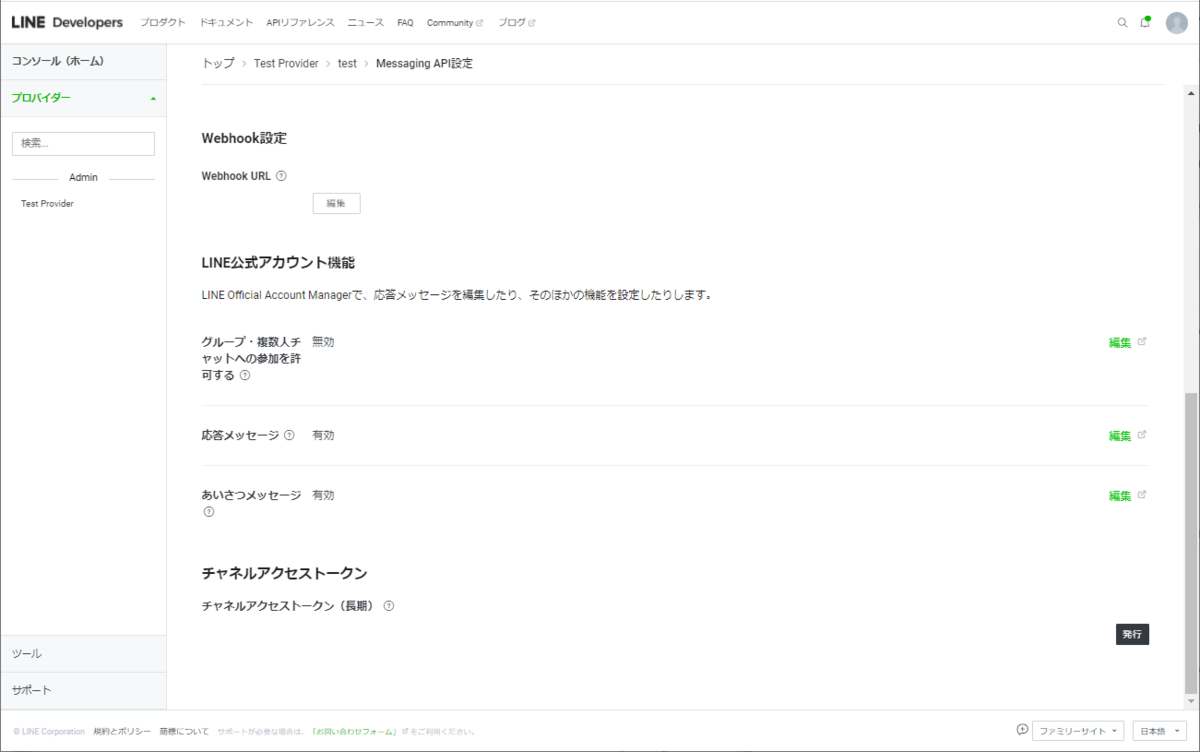Click external link icon in 応答メッセージ row
The image size is (1200, 752).
[x=1142, y=434]
